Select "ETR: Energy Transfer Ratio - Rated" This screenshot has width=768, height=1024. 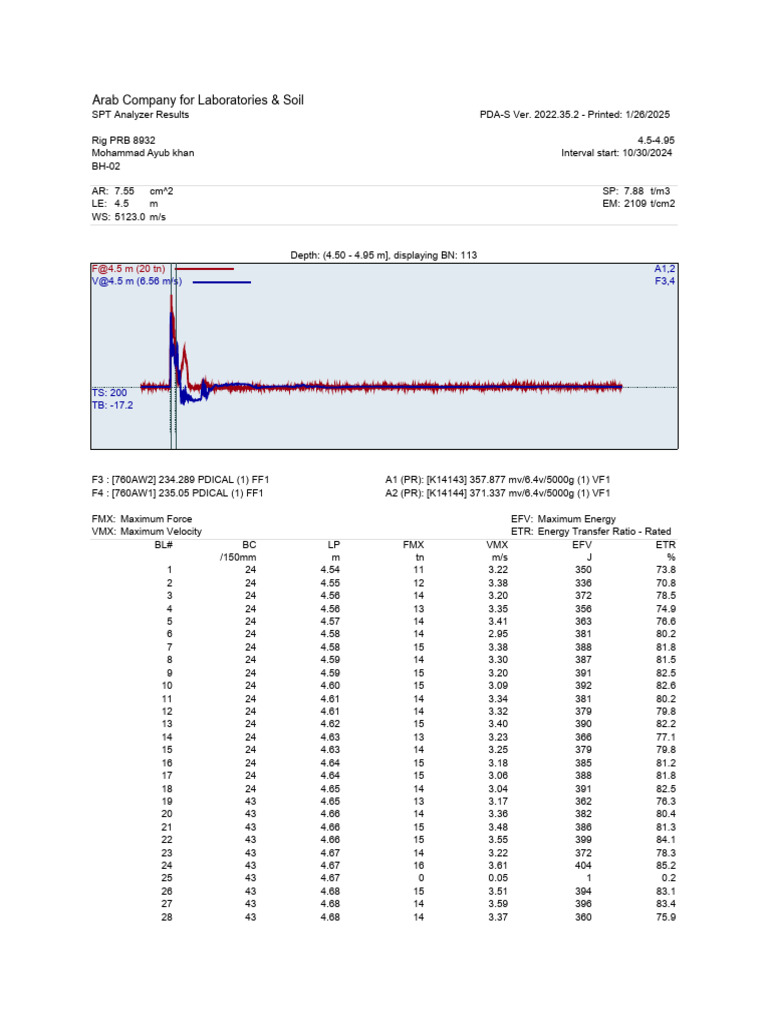tap(591, 532)
